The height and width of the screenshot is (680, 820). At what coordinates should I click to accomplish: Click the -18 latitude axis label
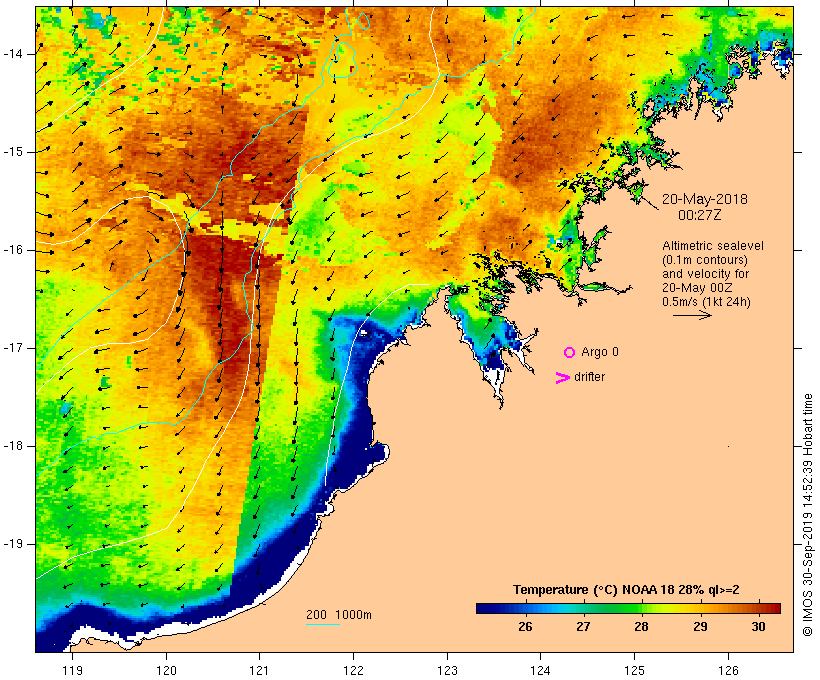(13, 446)
